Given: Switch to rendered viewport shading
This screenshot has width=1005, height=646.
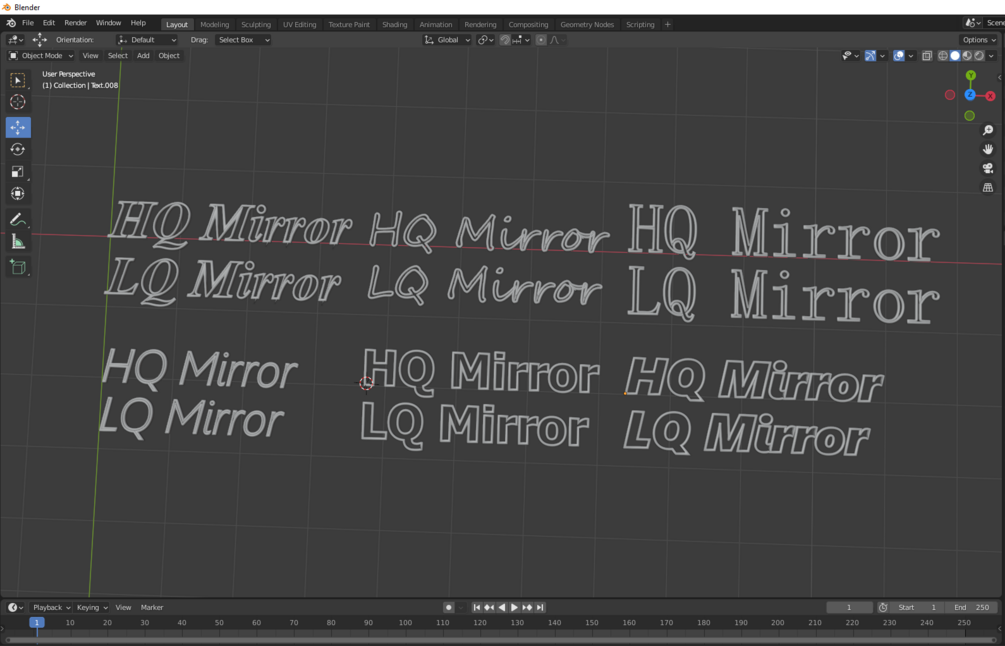Looking at the screenshot, I should tap(979, 56).
